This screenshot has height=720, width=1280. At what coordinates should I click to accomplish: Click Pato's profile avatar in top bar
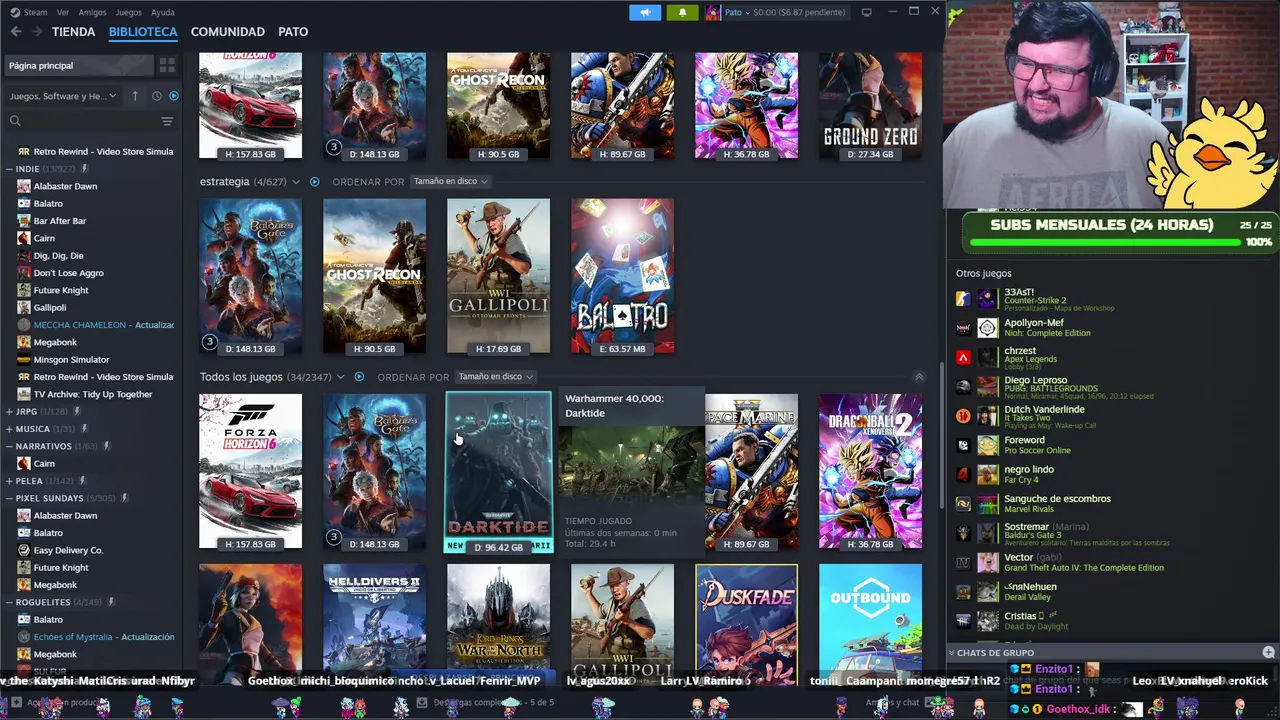713,12
